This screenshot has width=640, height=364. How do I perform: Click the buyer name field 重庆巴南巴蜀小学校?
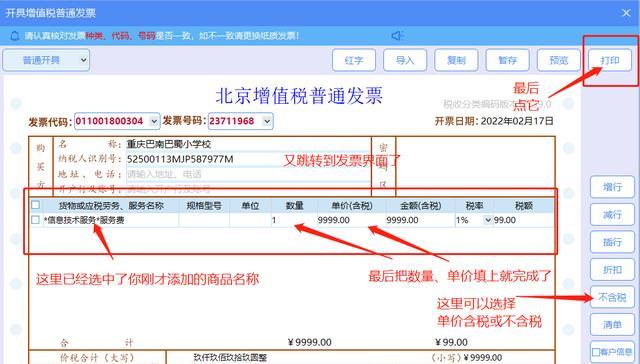[x=248, y=144]
